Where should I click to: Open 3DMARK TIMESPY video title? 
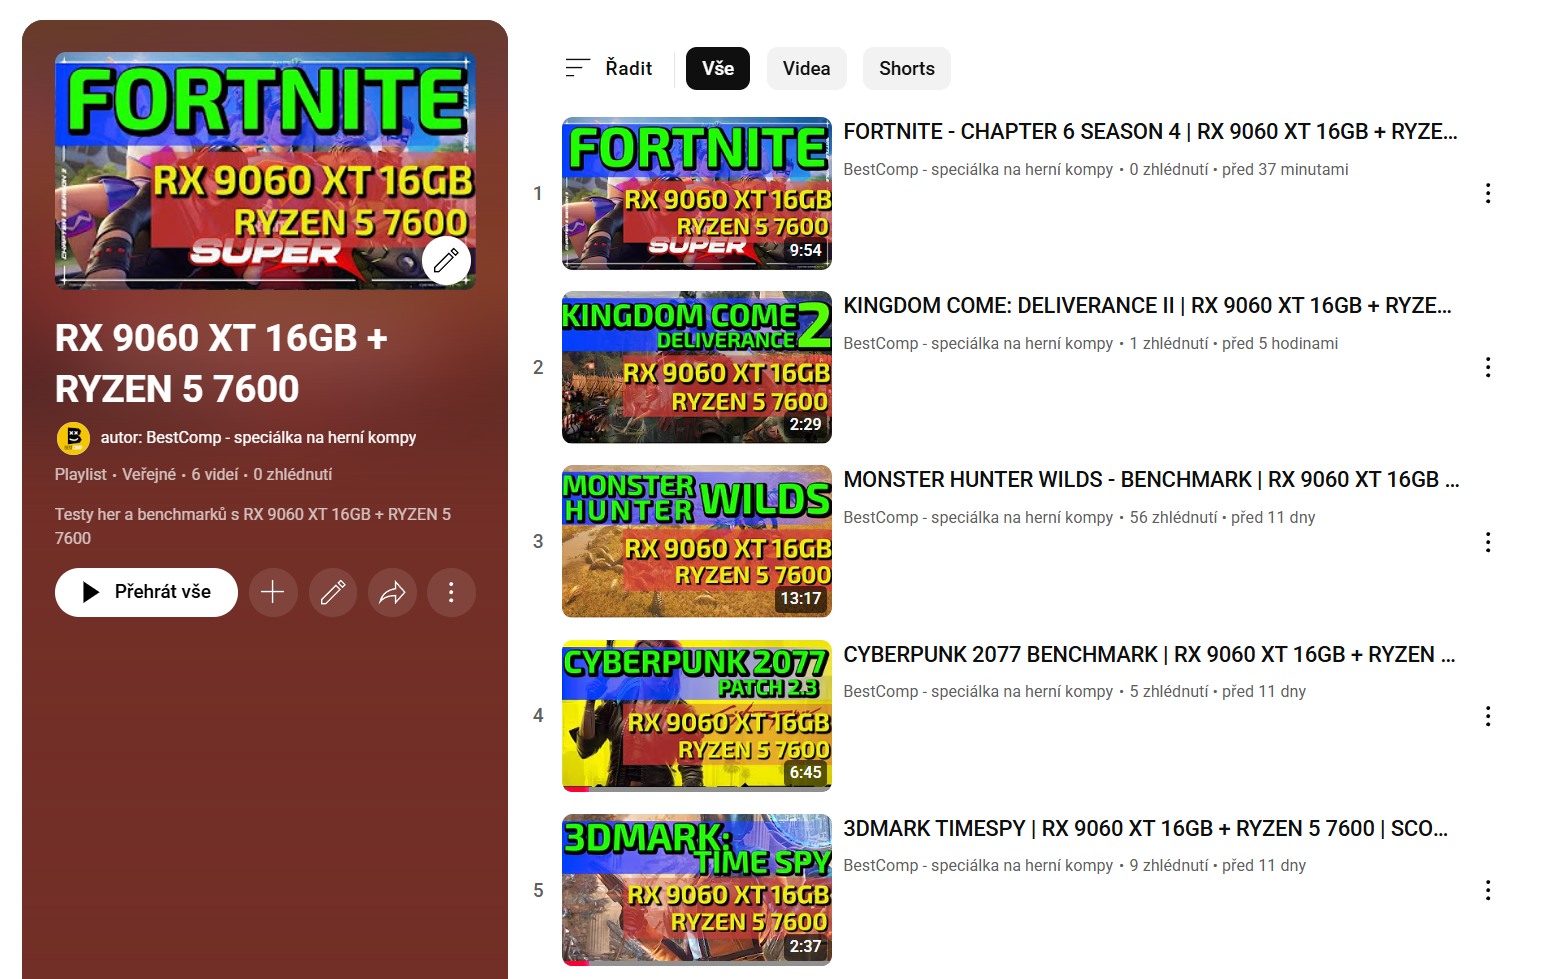[x=1145, y=828]
